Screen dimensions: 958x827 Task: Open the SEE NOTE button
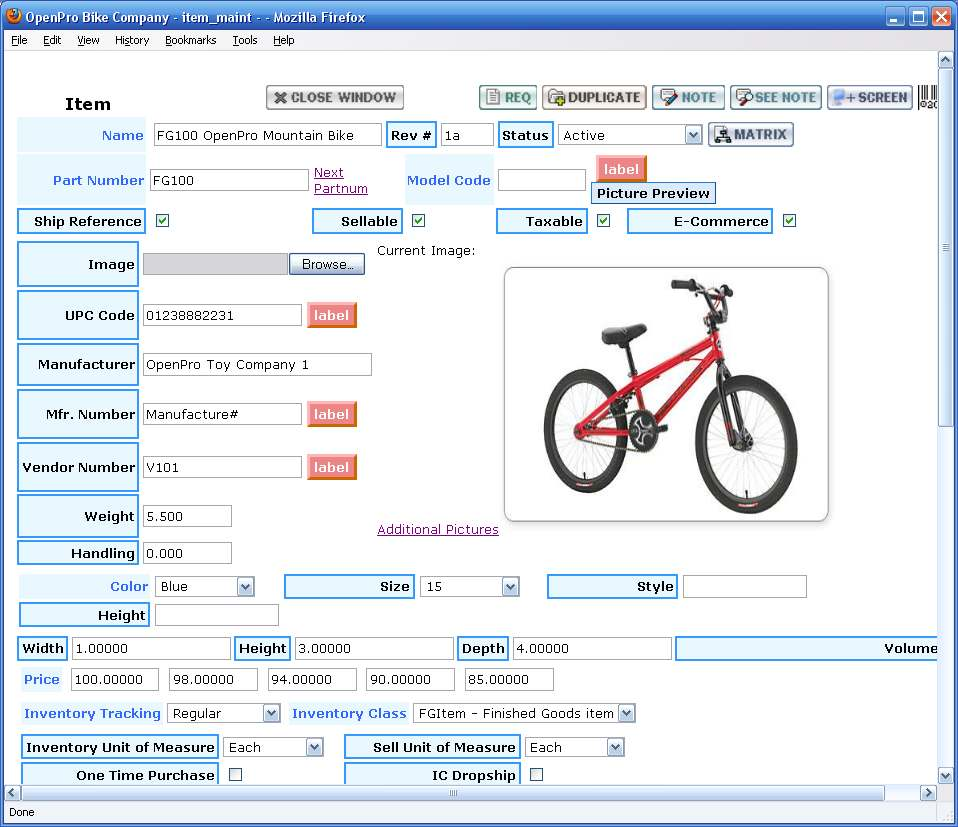(775, 97)
